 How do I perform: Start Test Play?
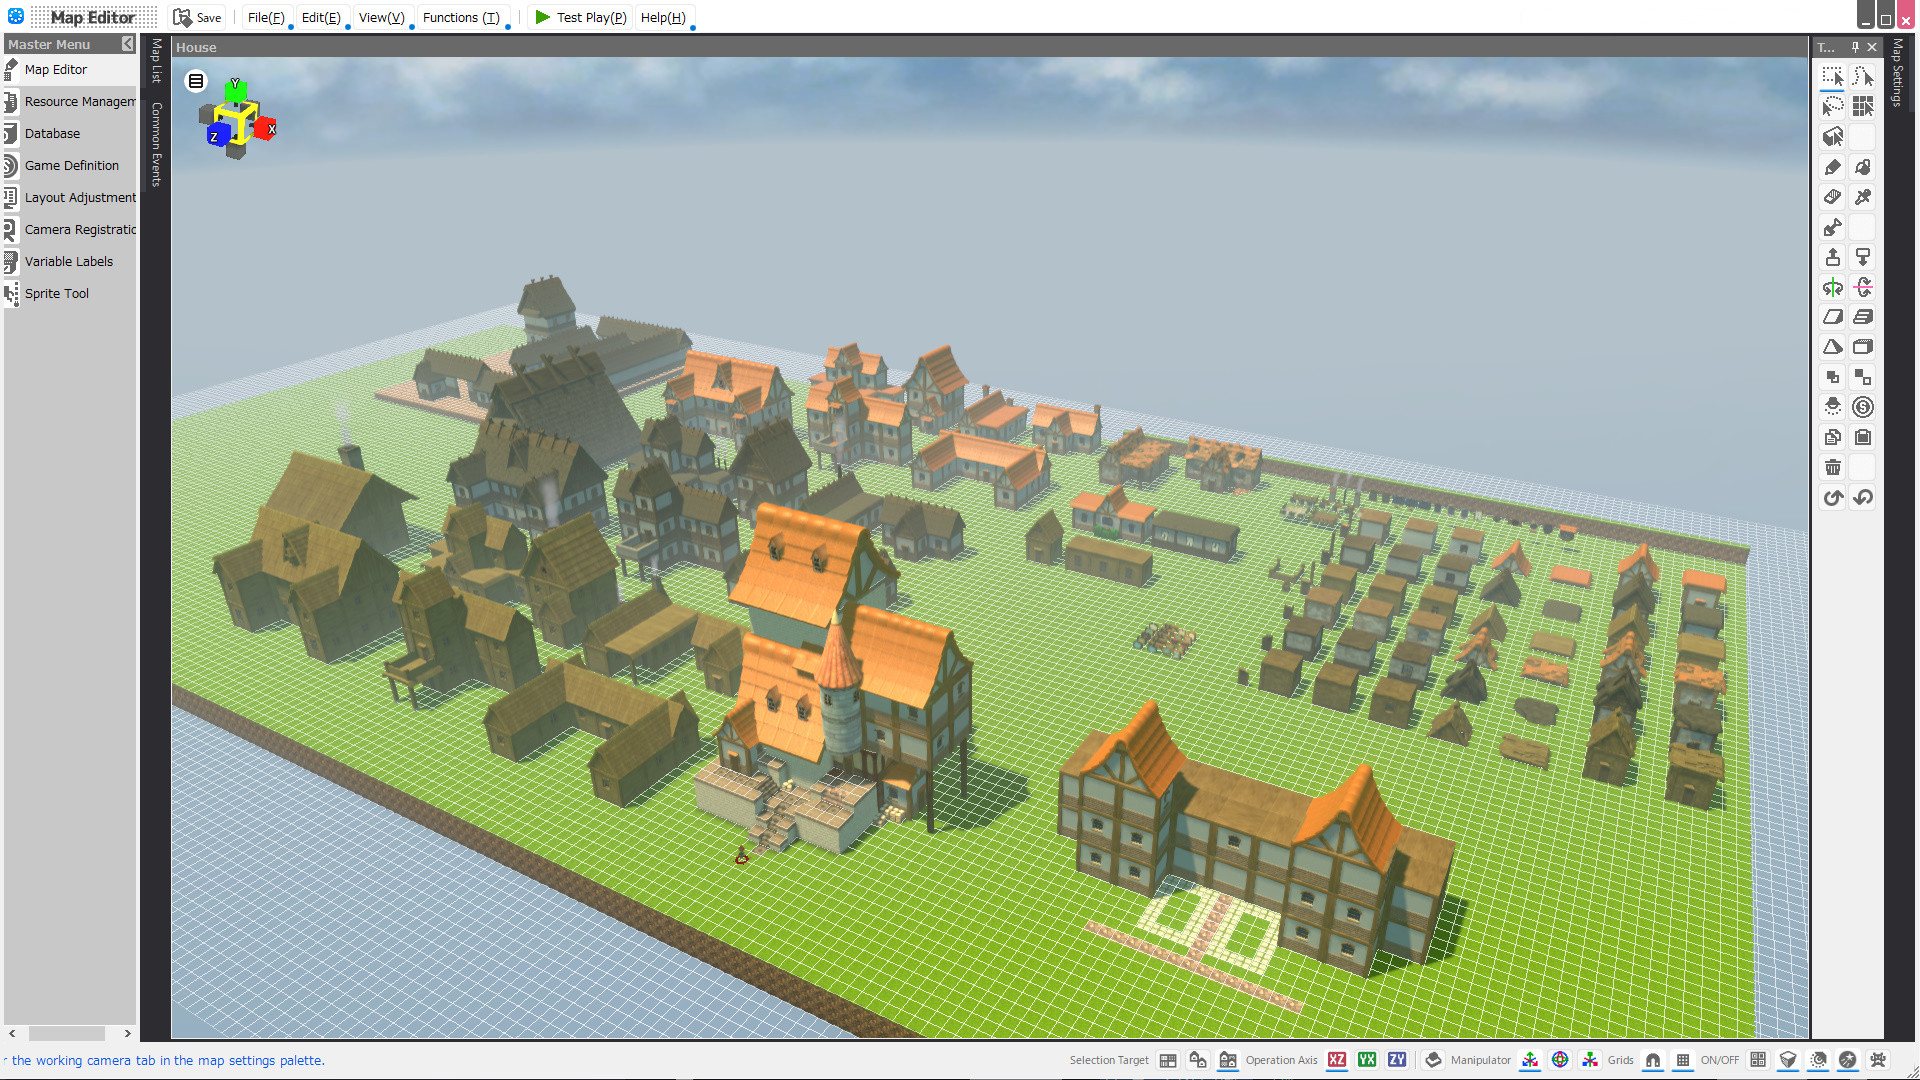point(580,17)
